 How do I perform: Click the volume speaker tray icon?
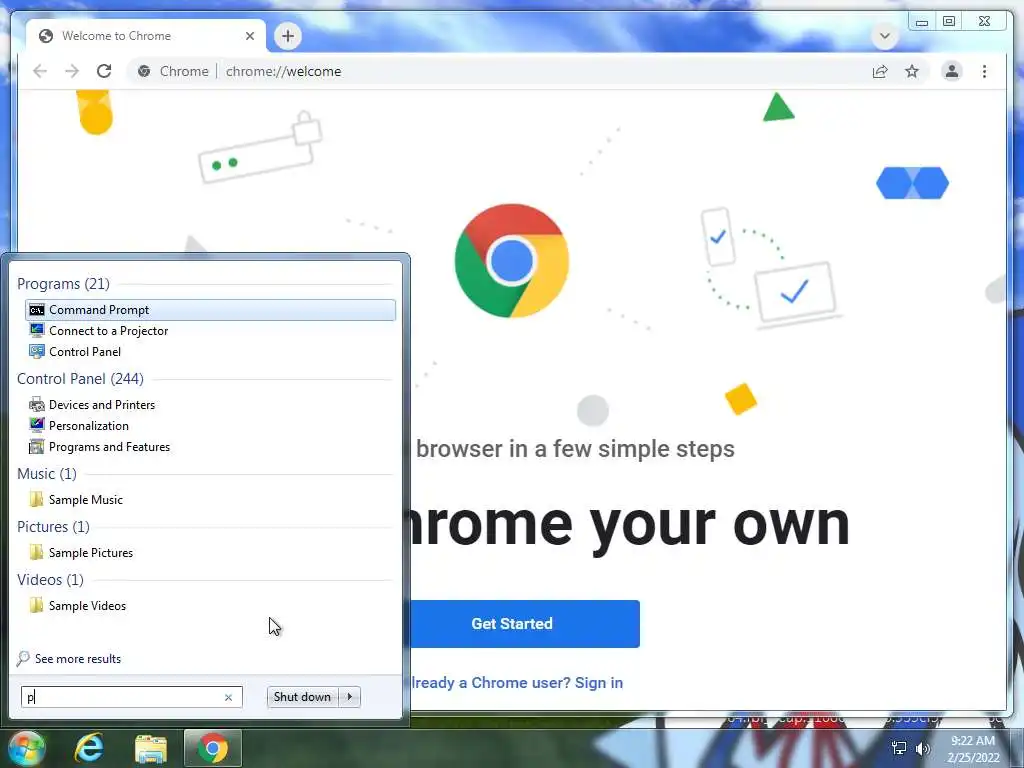coord(922,748)
